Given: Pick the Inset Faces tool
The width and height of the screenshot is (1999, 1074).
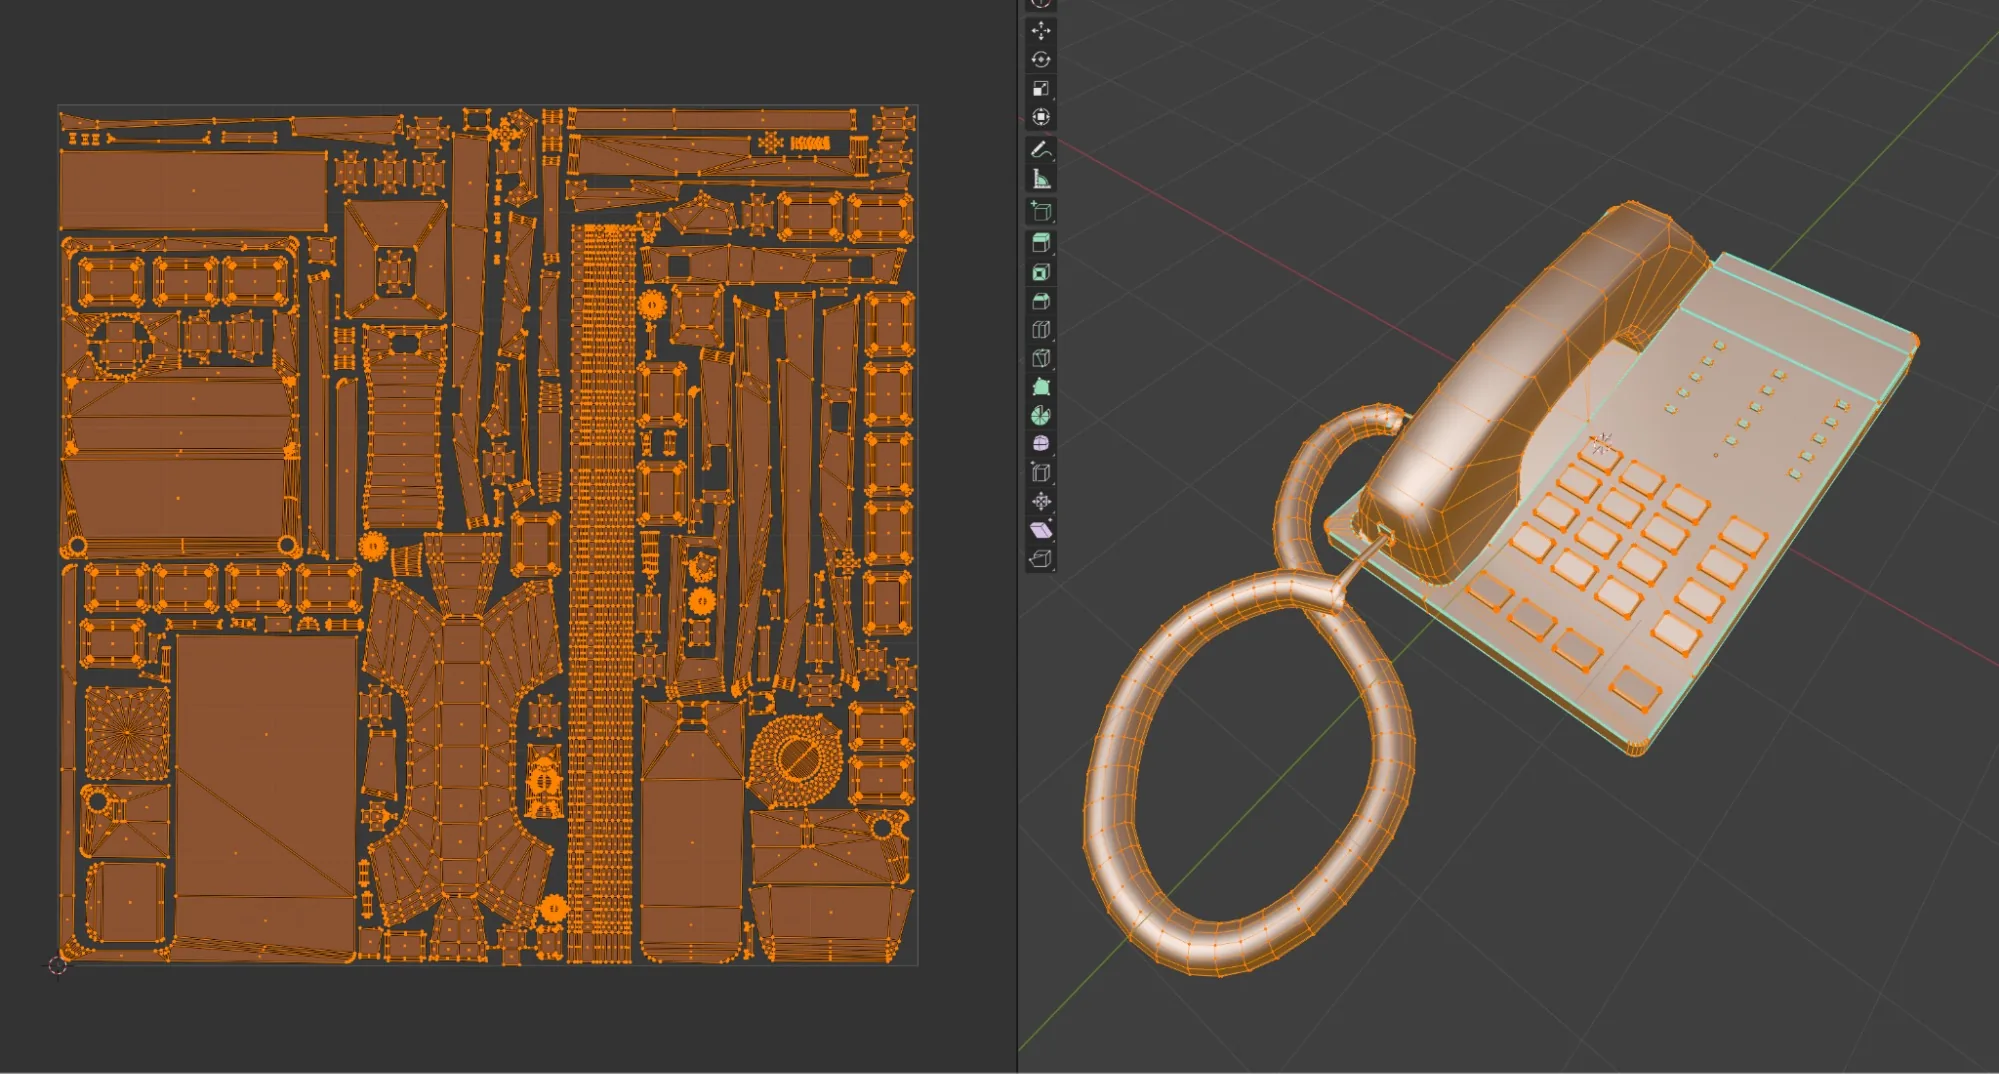Looking at the screenshot, I should point(1041,272).
